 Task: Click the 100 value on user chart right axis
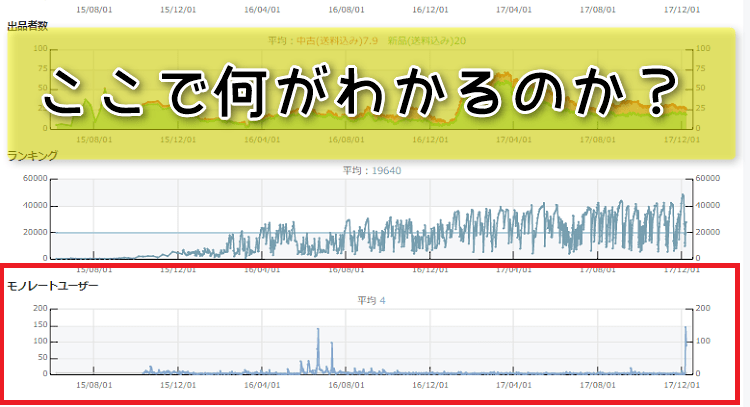pyautogui.click(x=708, y=341)
